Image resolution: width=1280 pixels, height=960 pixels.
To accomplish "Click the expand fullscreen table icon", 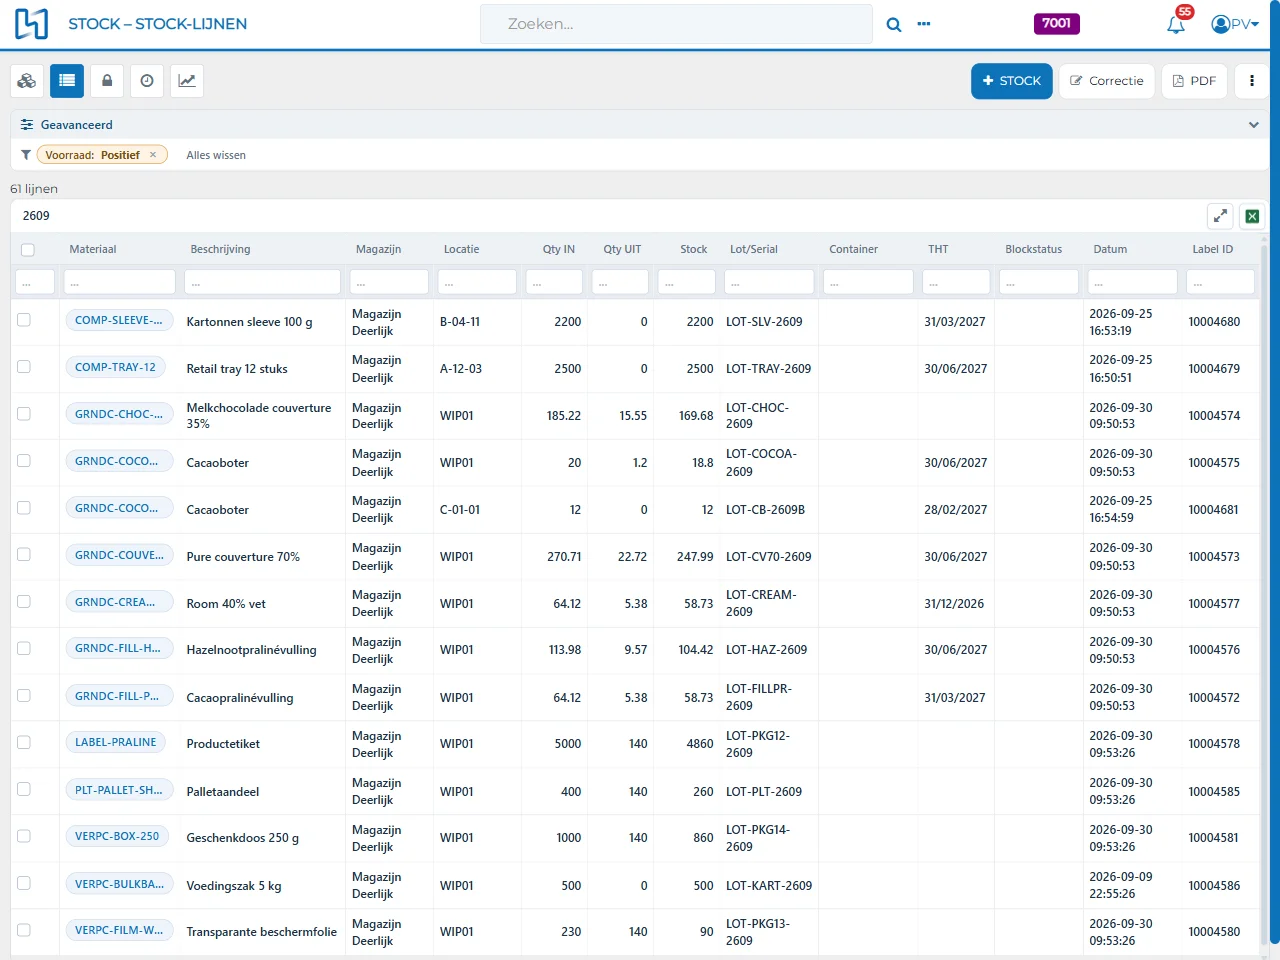I will tap(1220, 216).
